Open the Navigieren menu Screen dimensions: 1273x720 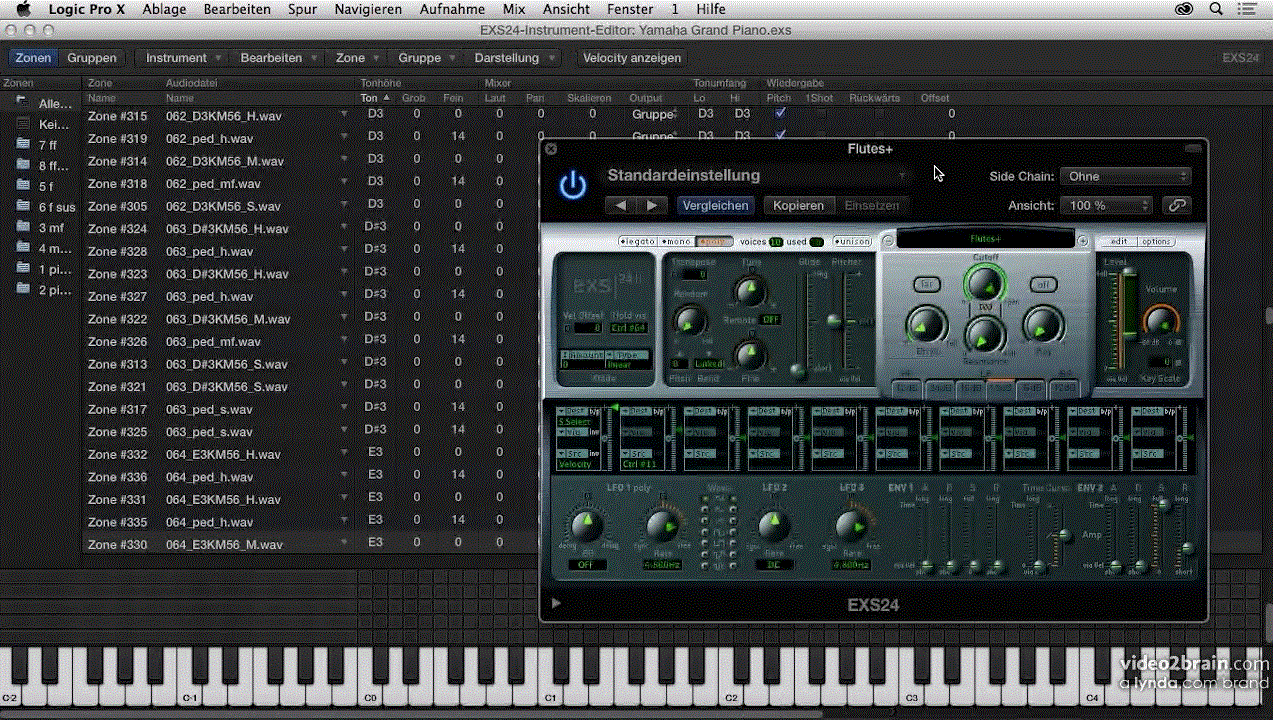pyautogui.click(x=368, y=9)
